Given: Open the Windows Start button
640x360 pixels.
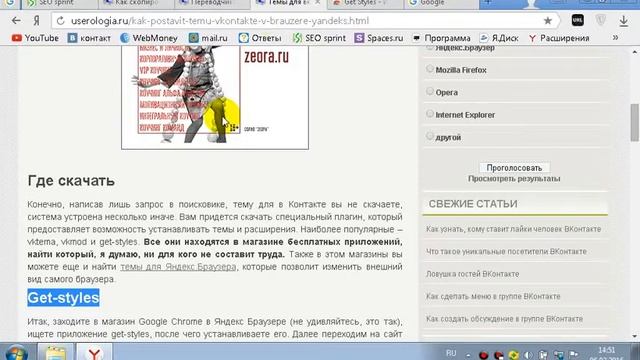Looking at the screenshot, I should 16,353.
